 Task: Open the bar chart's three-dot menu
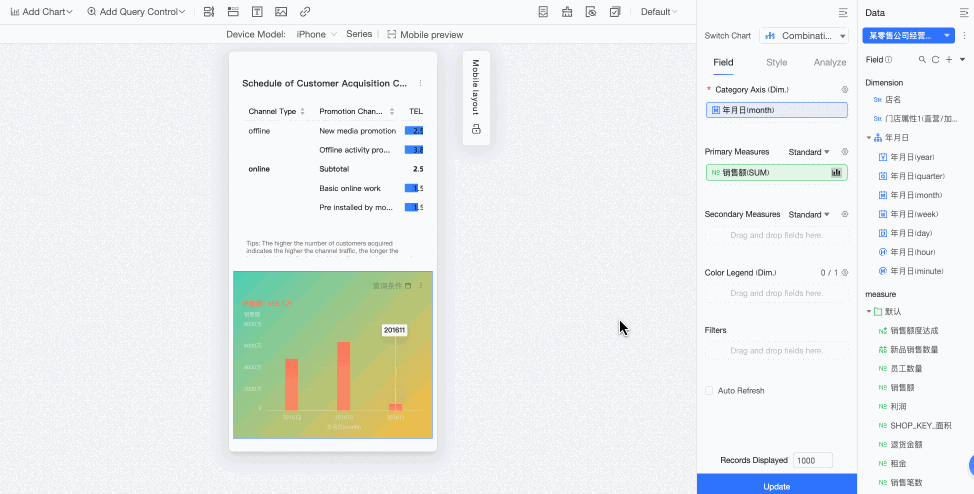click(421, 286)
